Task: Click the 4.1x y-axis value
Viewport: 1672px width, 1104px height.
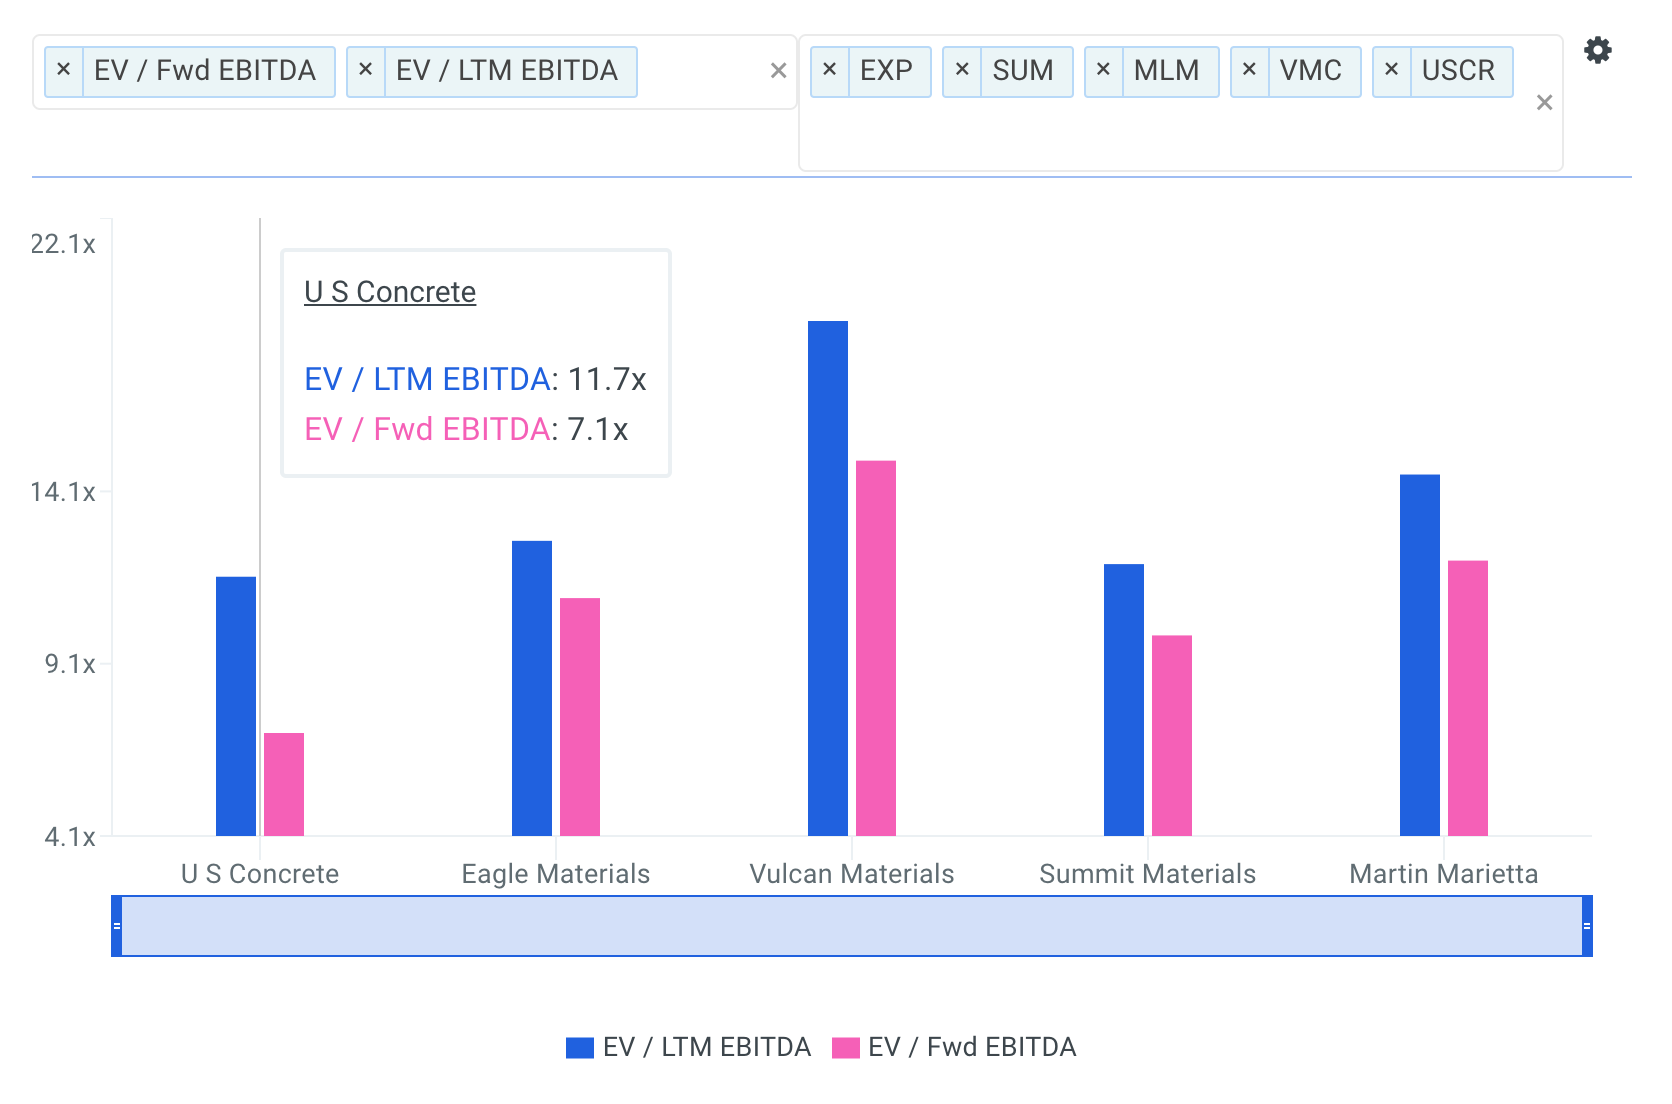Action: coord(70,837)
